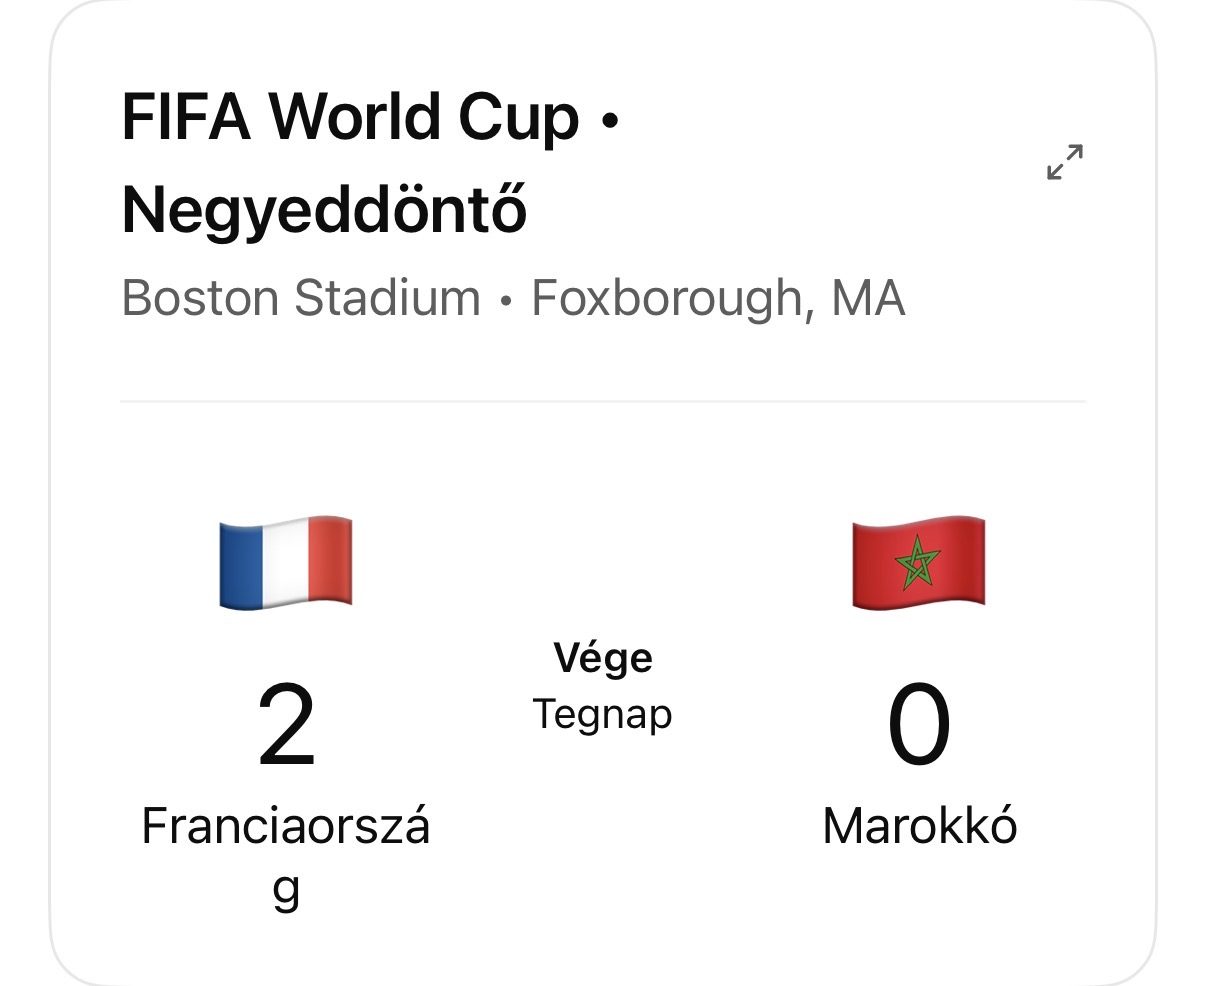Open the FIFA World Cup title link
Screen dimensions: 1206x986
click(x=350, y=117)
